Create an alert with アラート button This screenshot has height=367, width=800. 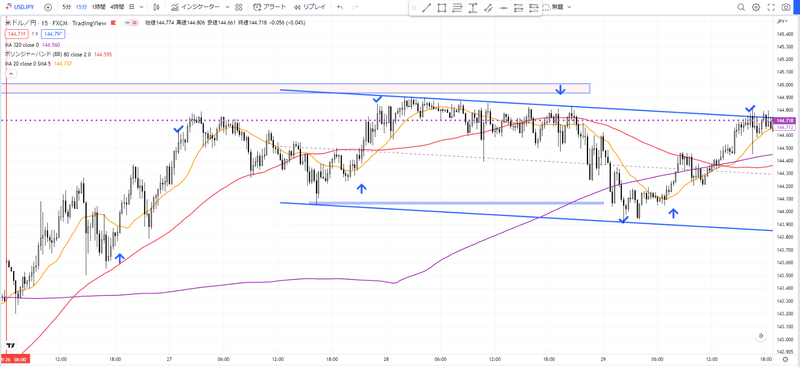tap(270, 7)
